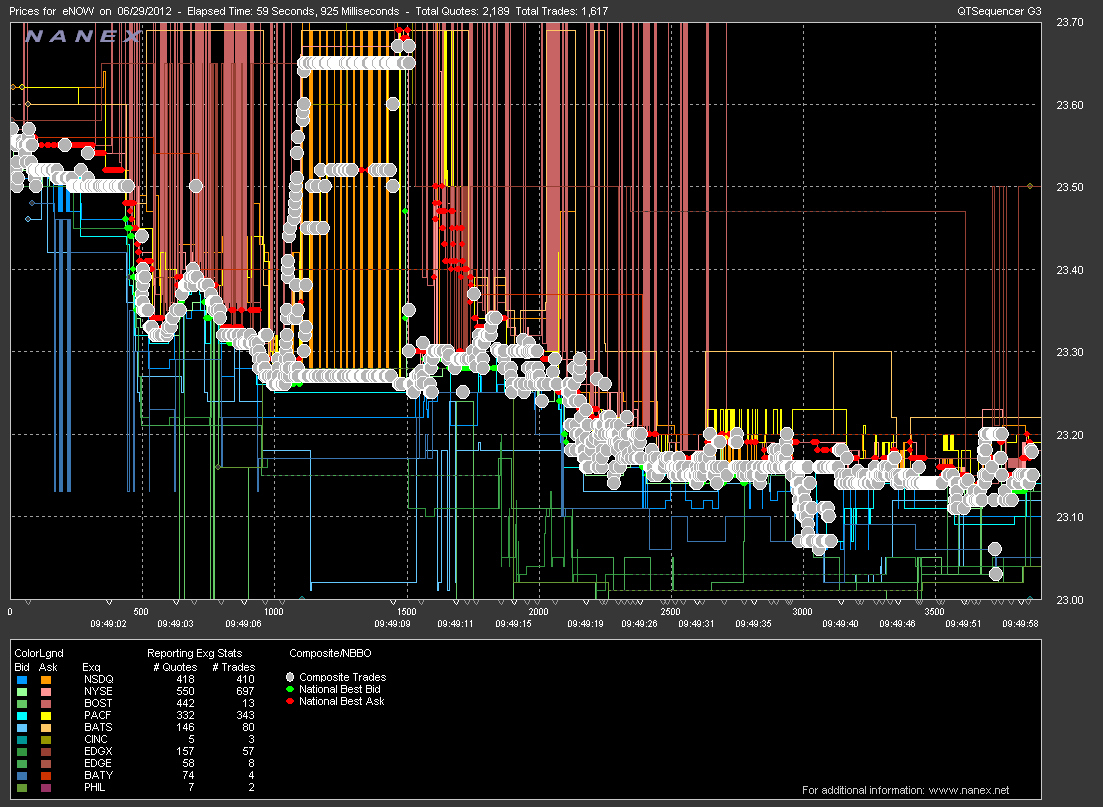Click NYSE quotes count 550
The image size is (1103, 807).
coord(185,692)
